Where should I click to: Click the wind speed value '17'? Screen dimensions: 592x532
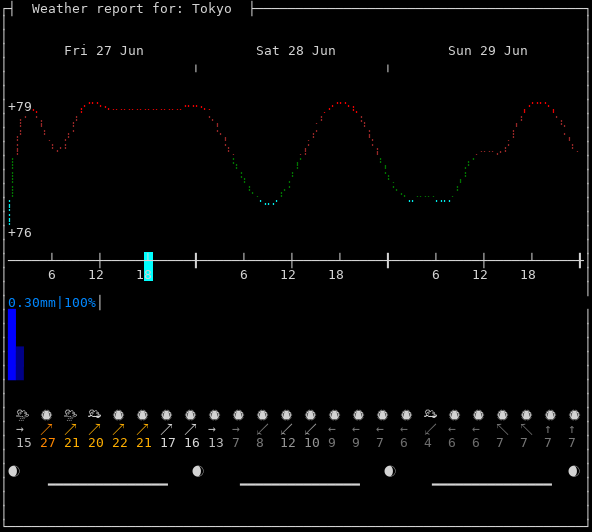tap(168, 443)
